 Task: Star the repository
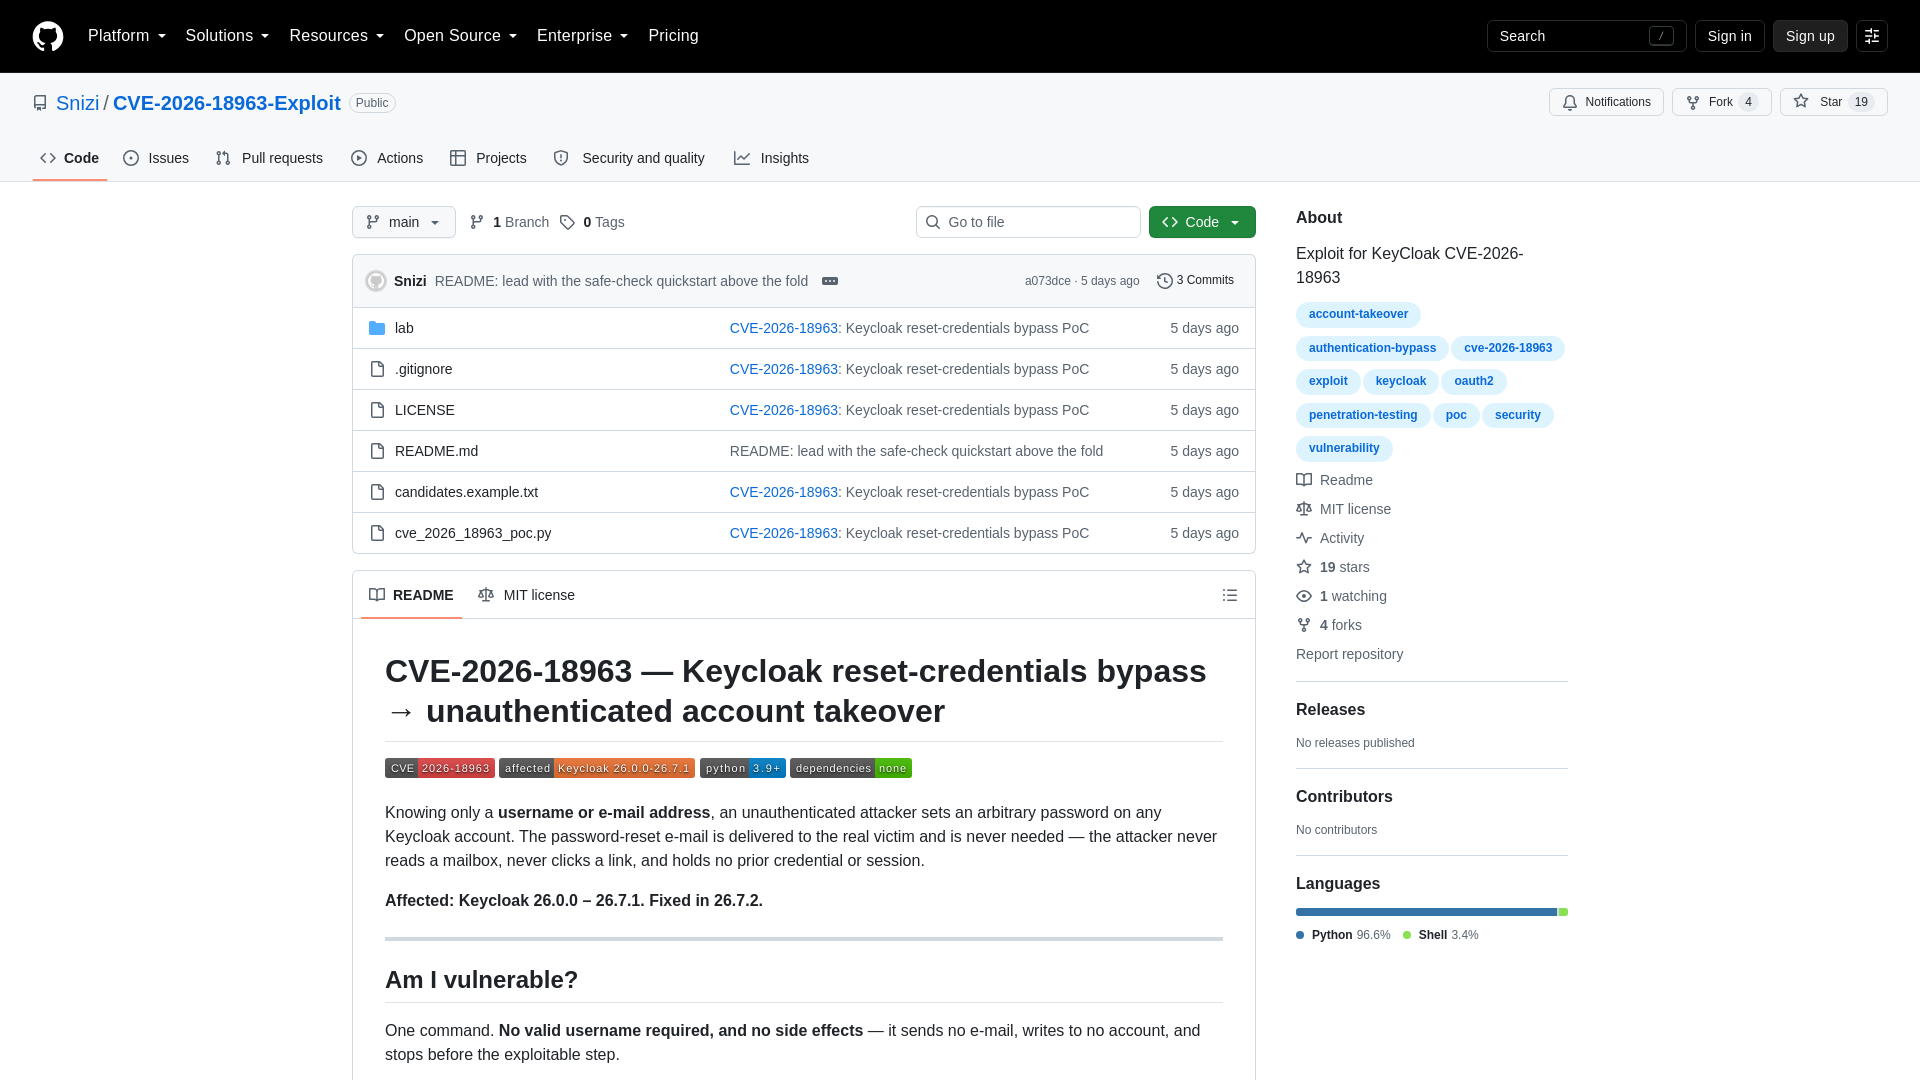click(1833, 102)
